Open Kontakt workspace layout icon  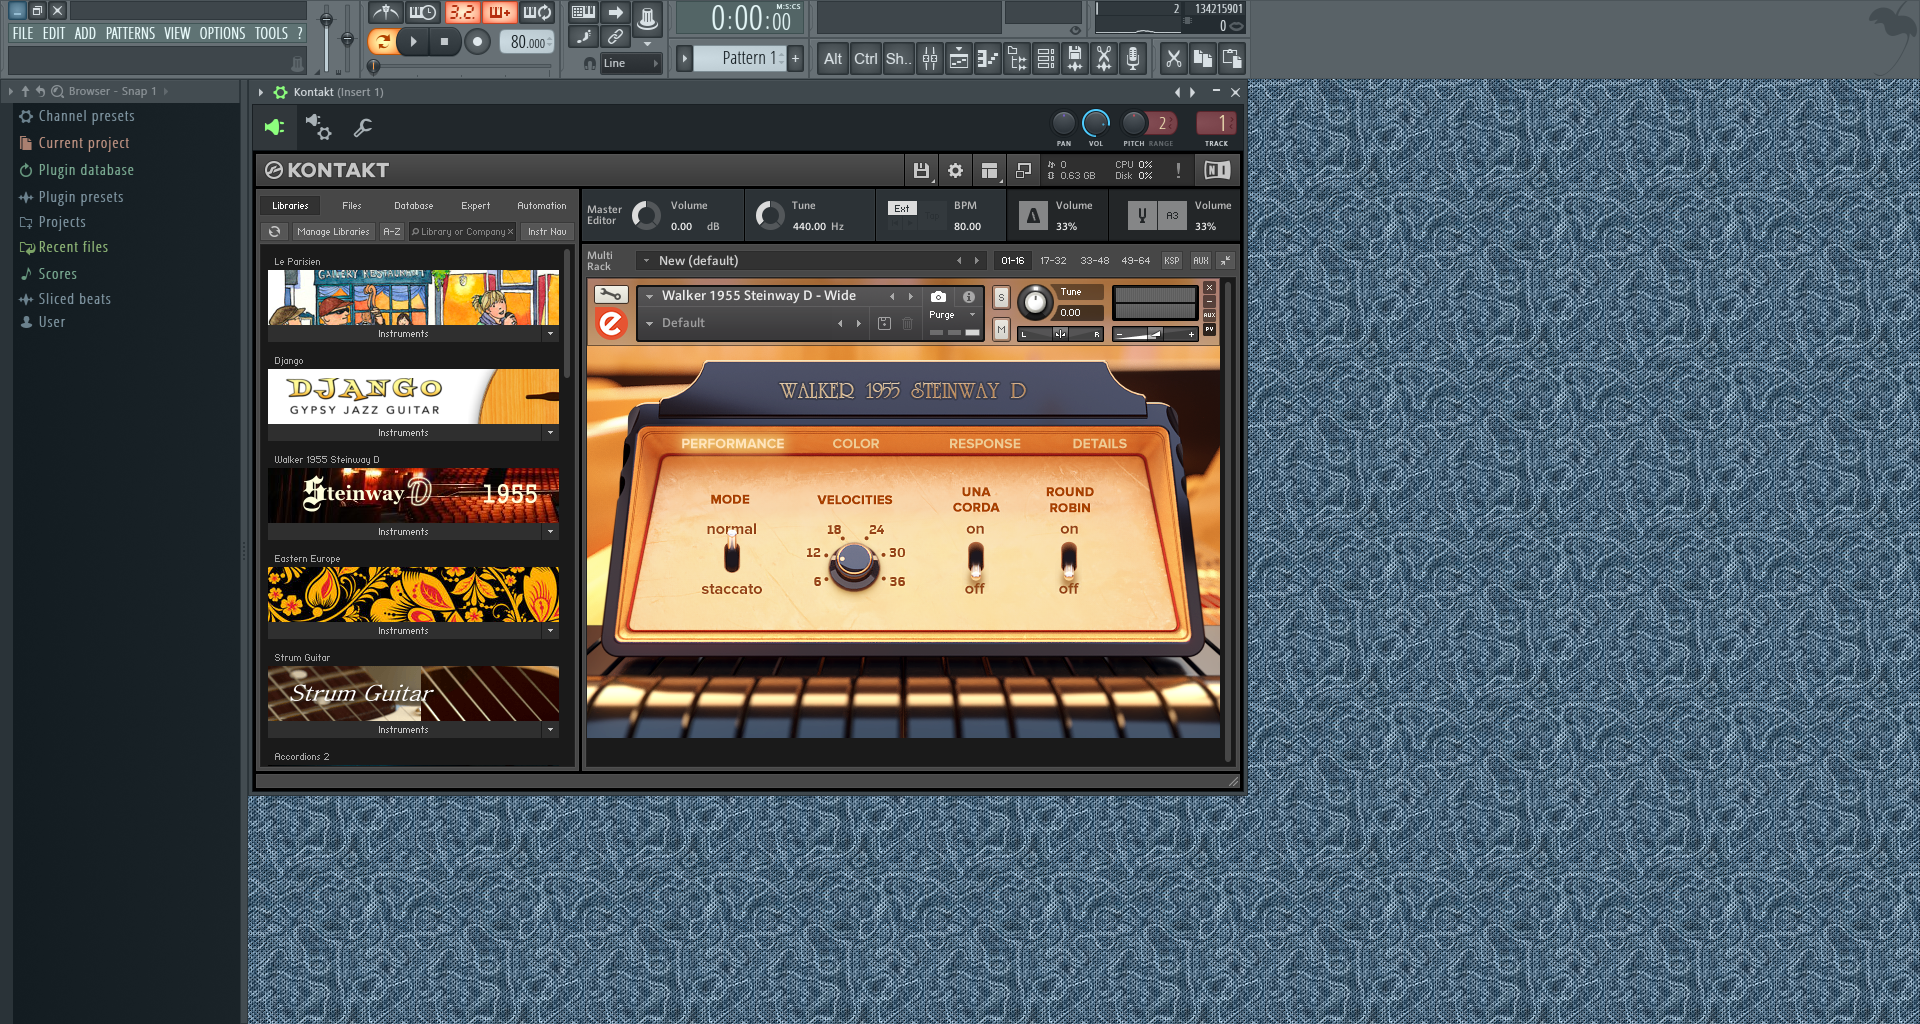tap(989, 171)
